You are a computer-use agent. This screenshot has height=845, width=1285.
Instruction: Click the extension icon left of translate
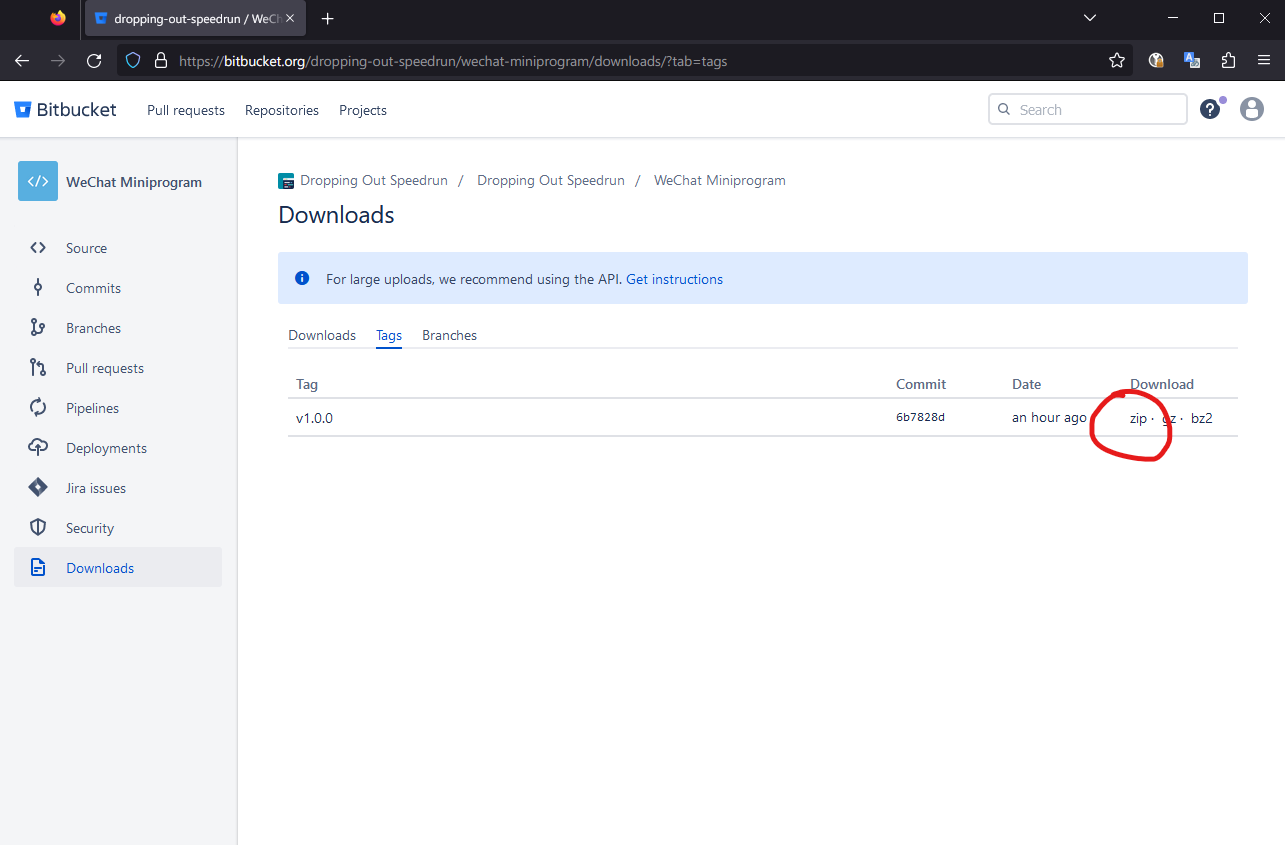[x=1156, y=60]
